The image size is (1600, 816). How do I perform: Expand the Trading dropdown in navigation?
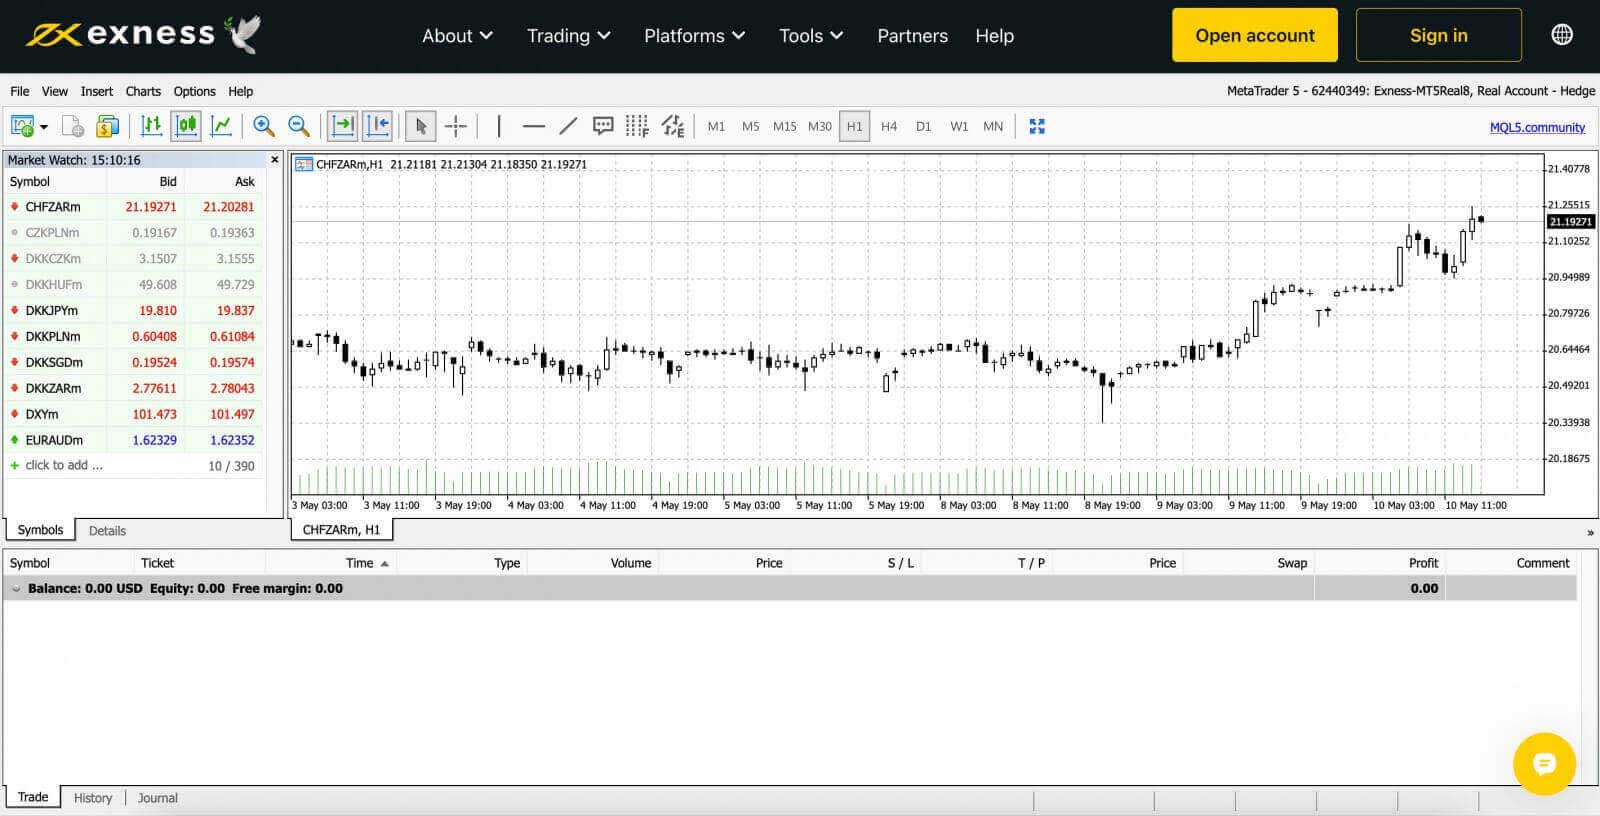[568, 36]
